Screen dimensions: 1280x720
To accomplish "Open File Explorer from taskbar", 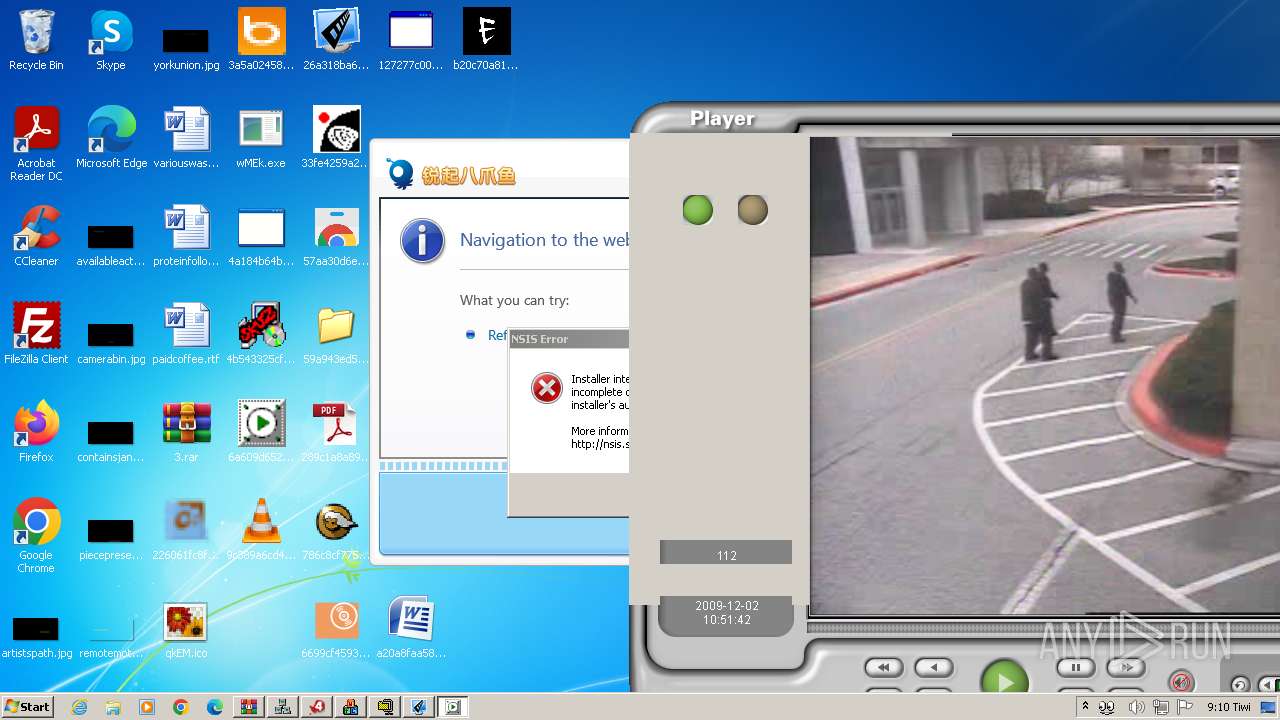I will pyautogui.click(x=113, y=707).
